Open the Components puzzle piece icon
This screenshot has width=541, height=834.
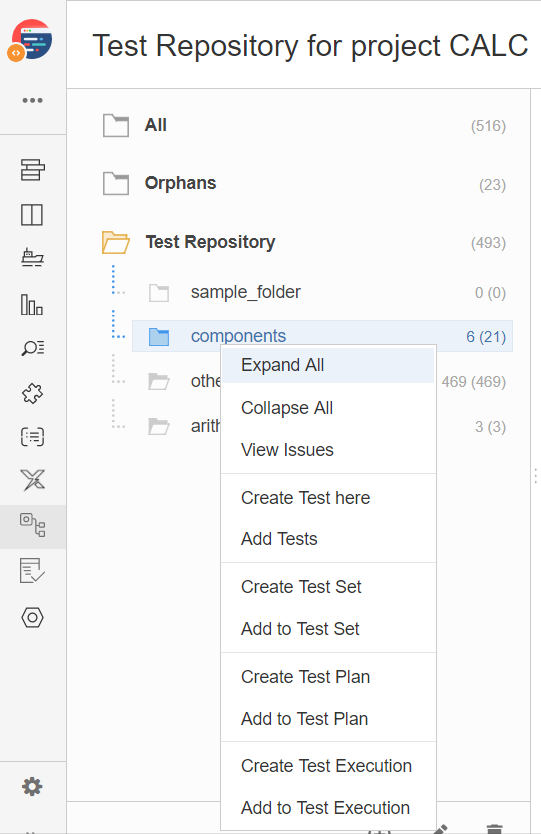pos(32,393)
